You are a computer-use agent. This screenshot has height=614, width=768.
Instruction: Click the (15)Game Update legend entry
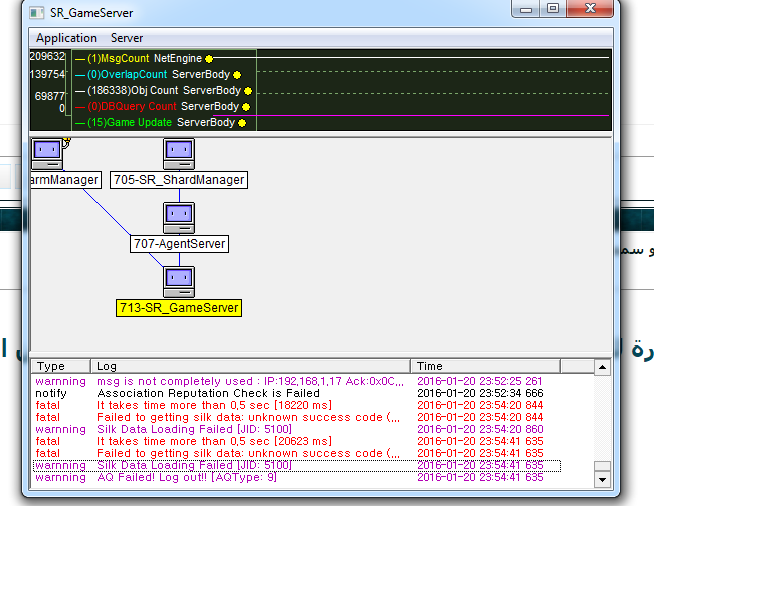(x=129, y=122)
